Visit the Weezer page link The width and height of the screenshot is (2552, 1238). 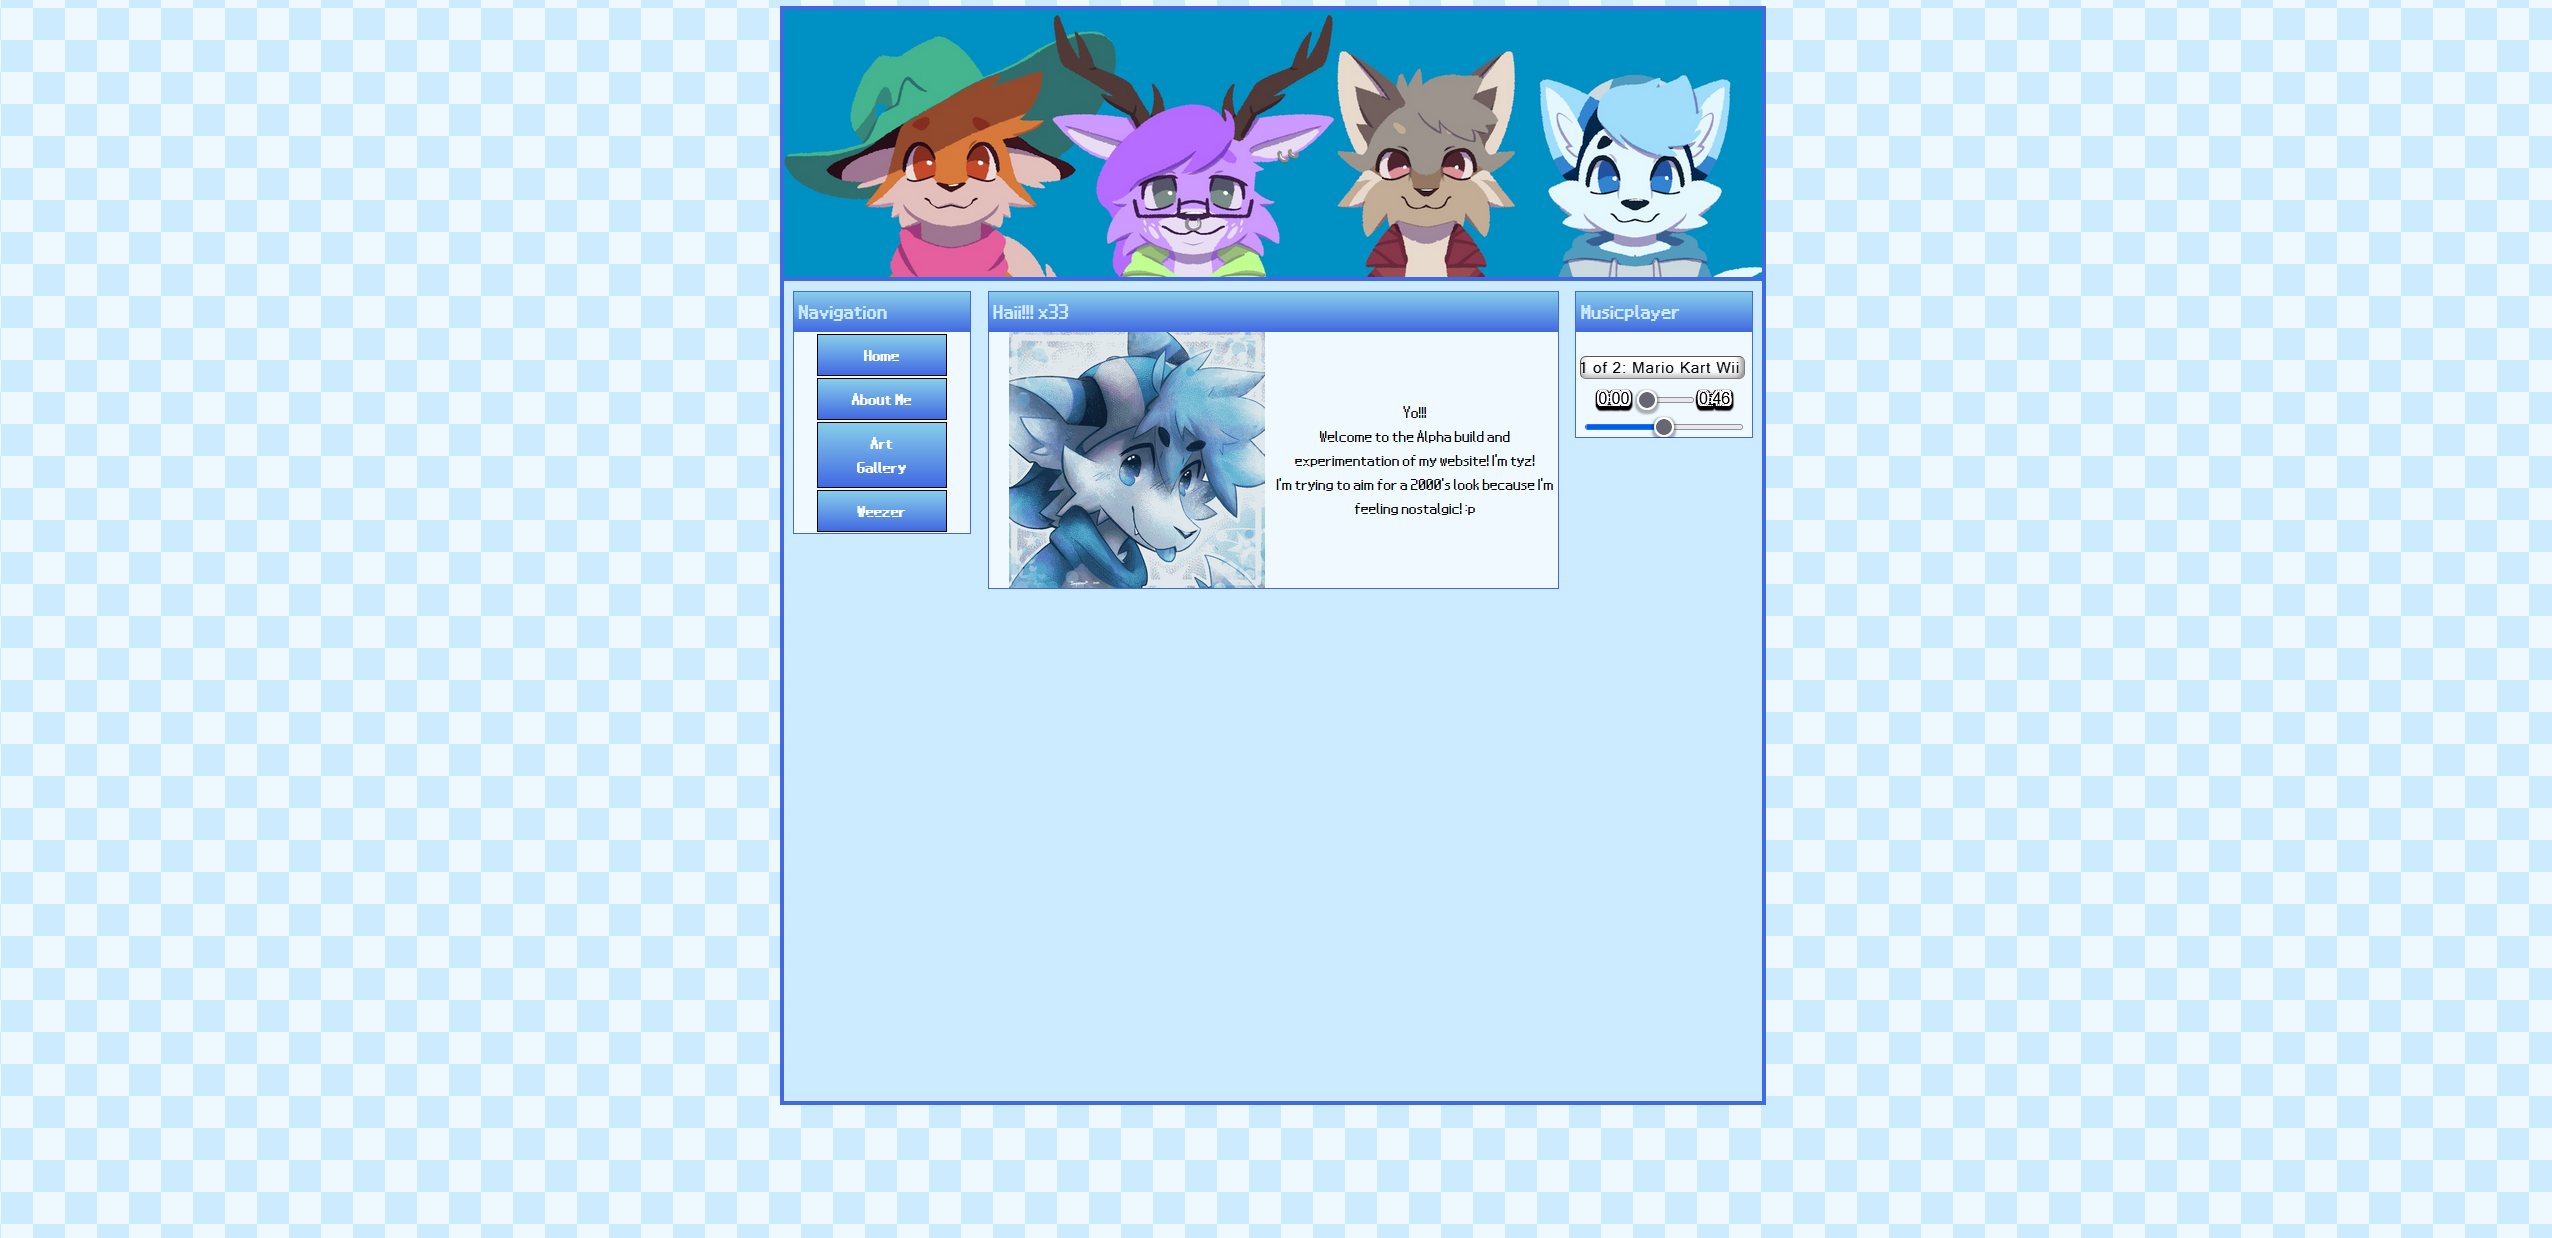(881, 511)
